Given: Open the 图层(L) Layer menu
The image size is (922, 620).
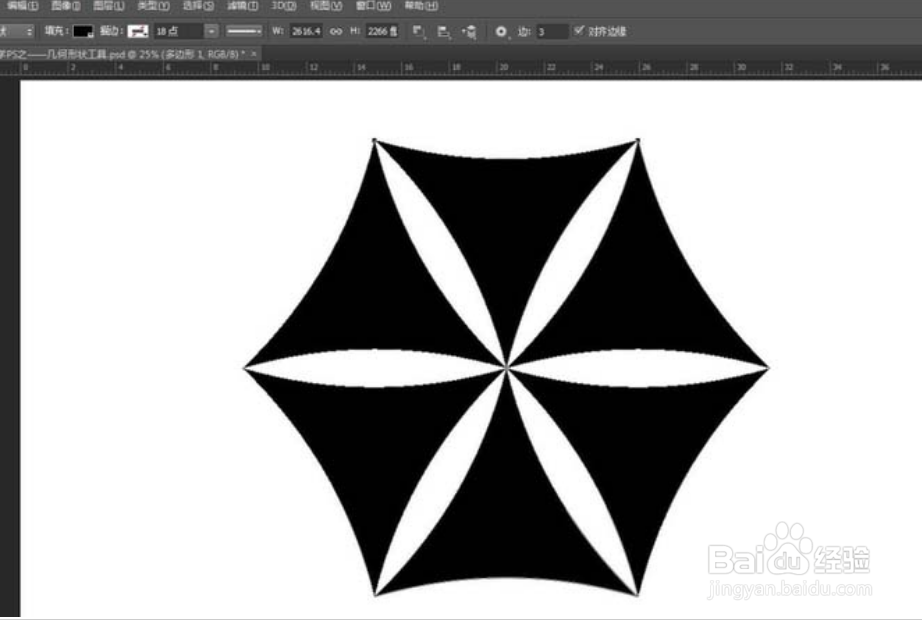Looking at the screenshot, I should (109, 6).
